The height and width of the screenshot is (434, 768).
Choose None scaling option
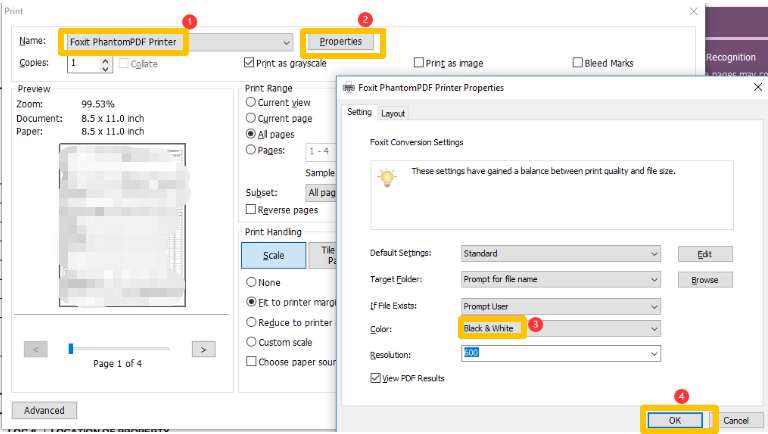pyautogui.click(x=251, y=282)
